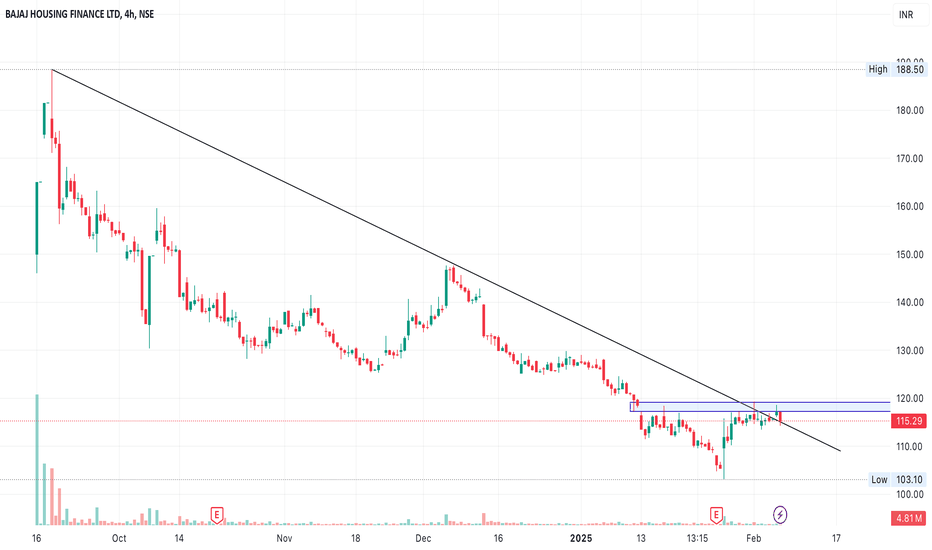932x550 pixels.
Task: Click the 100.00 price axis label
Action: pos(909,495)
